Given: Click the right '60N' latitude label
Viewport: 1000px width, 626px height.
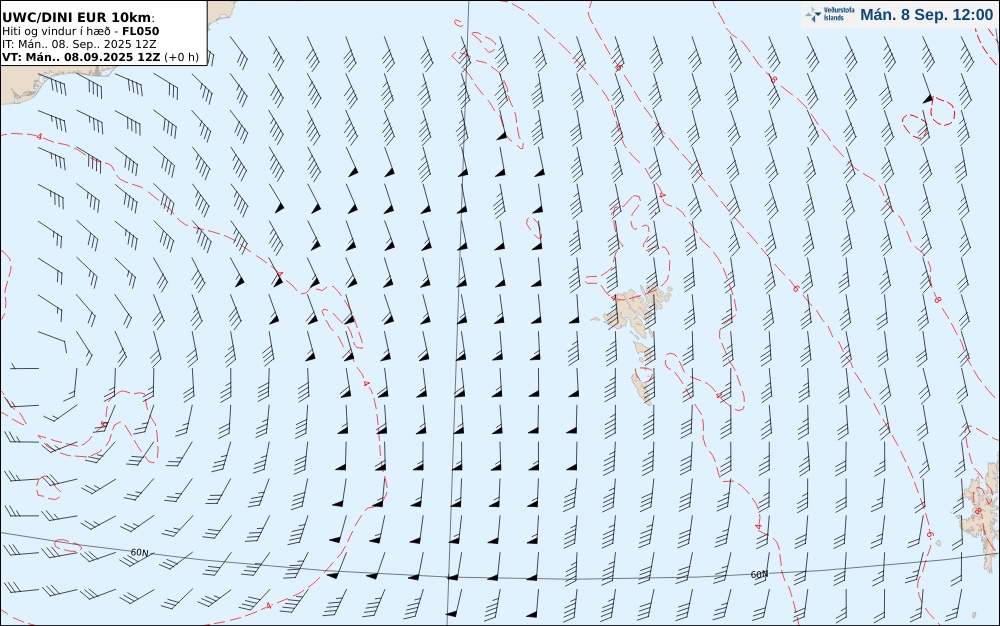Looking at the screenshot, I should coord(760,574).
